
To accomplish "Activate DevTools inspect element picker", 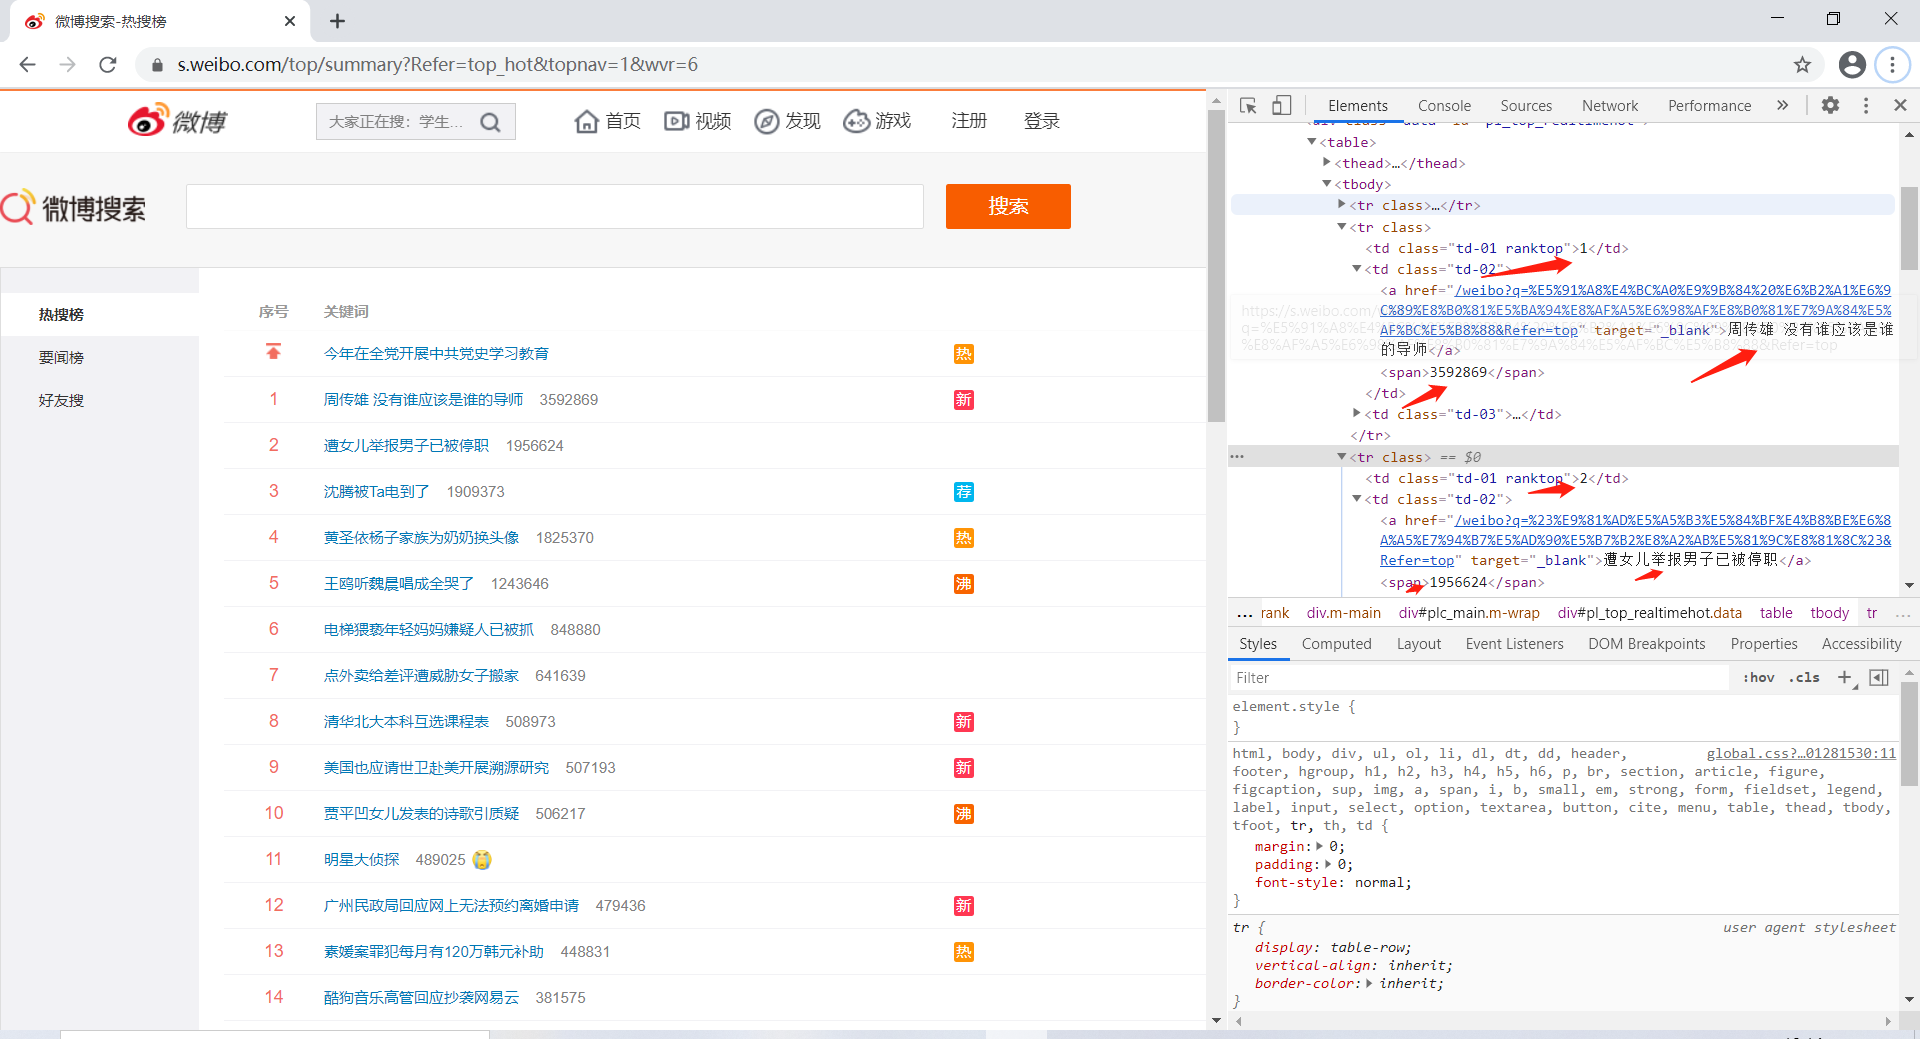I will [x=1248, y=105].
